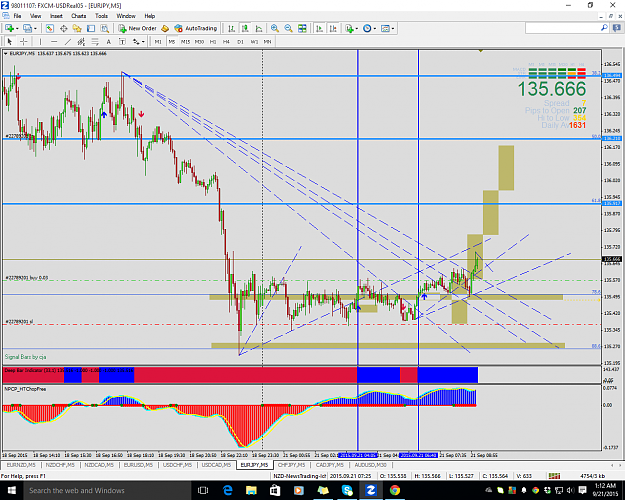The height and width of the screenshot is (500, 625).
Task: Switch to the EURNZD,M5 chart tab
Action: click(21, 465)
